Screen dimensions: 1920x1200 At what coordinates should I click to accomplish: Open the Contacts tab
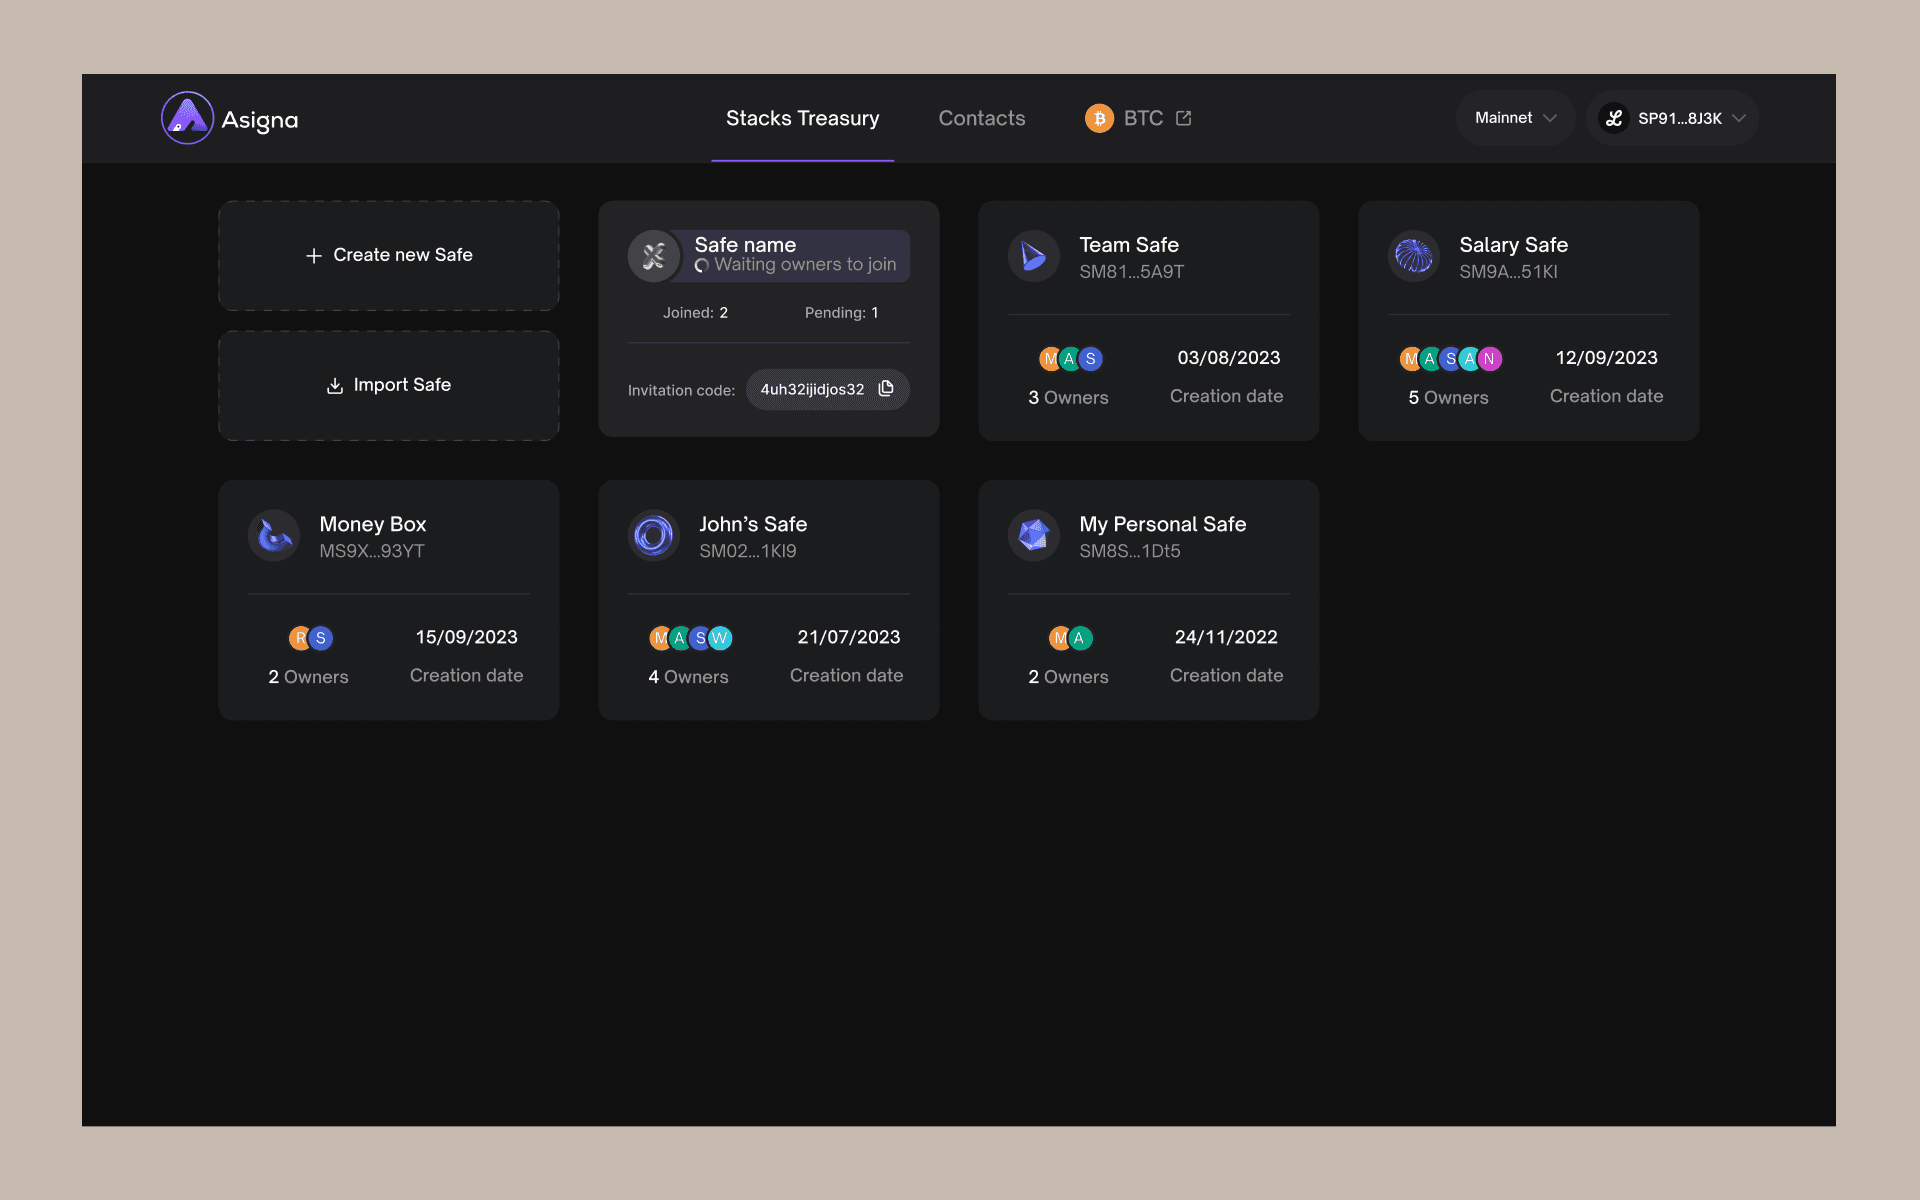point(981,118)
